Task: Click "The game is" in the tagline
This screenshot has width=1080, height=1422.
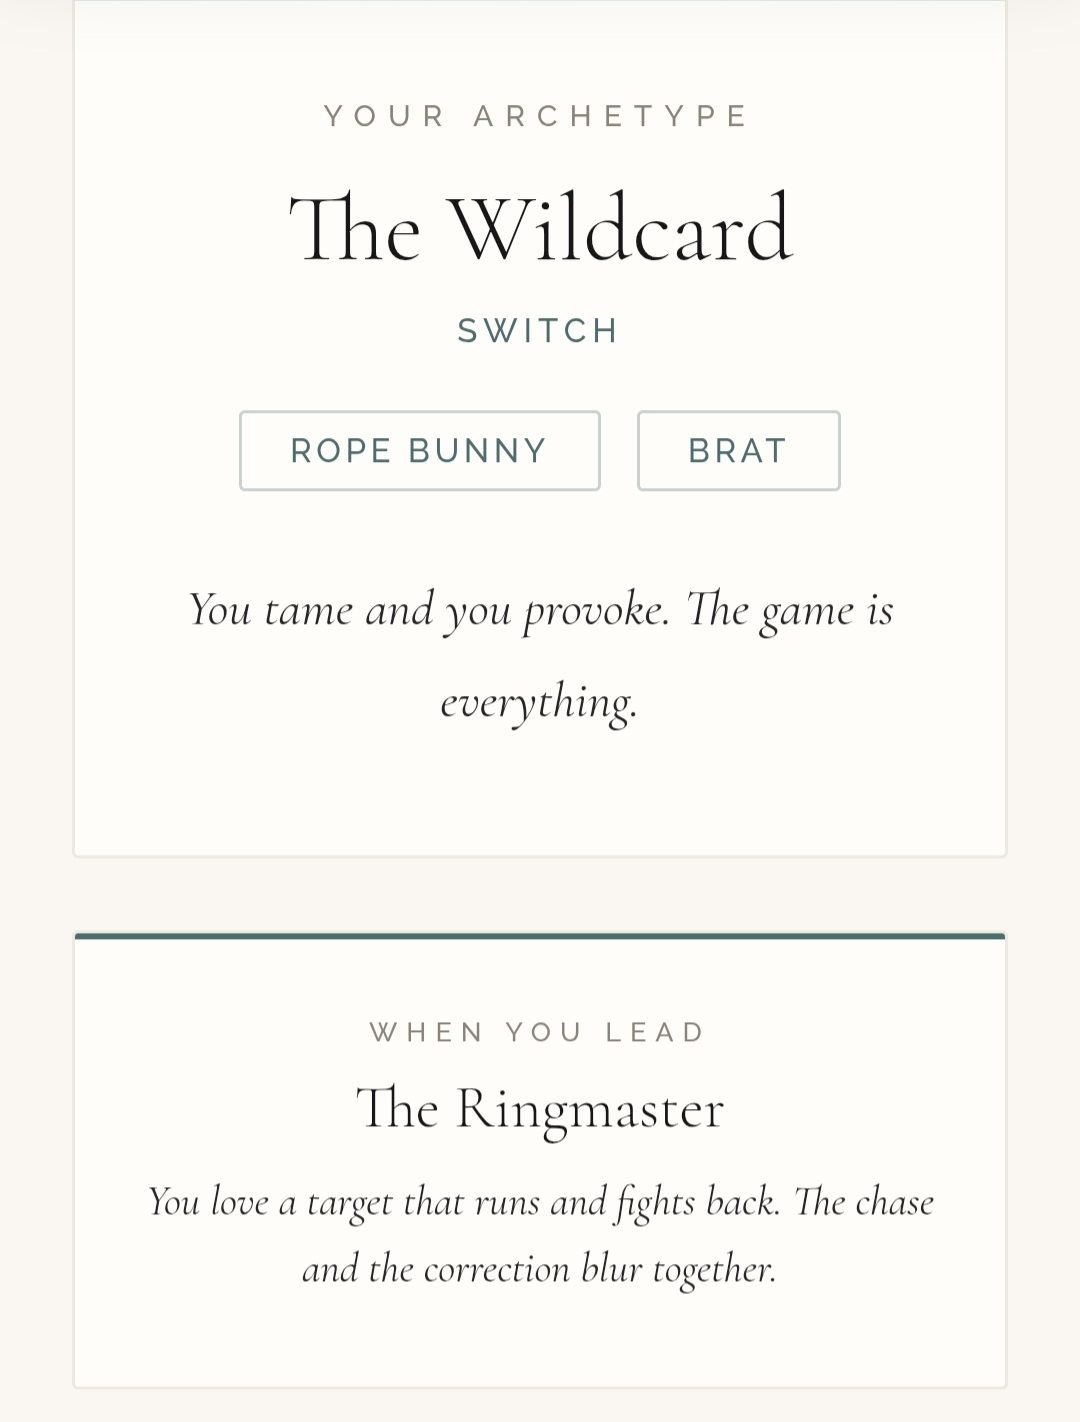Action: click(789, 609)
